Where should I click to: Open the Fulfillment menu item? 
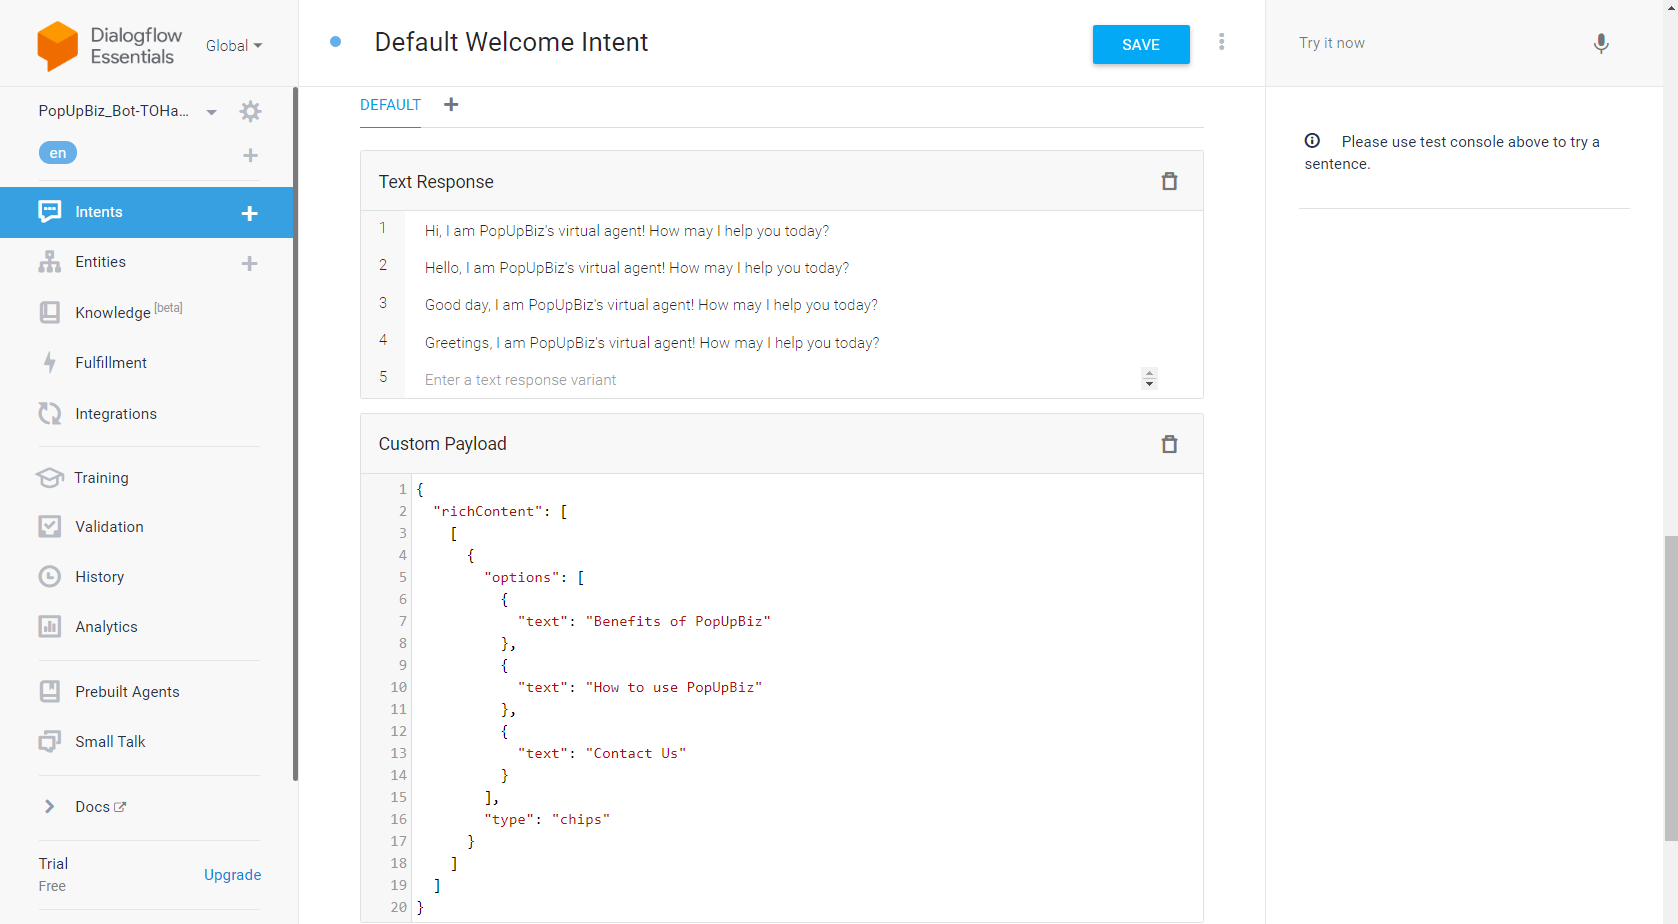(111, 363)
